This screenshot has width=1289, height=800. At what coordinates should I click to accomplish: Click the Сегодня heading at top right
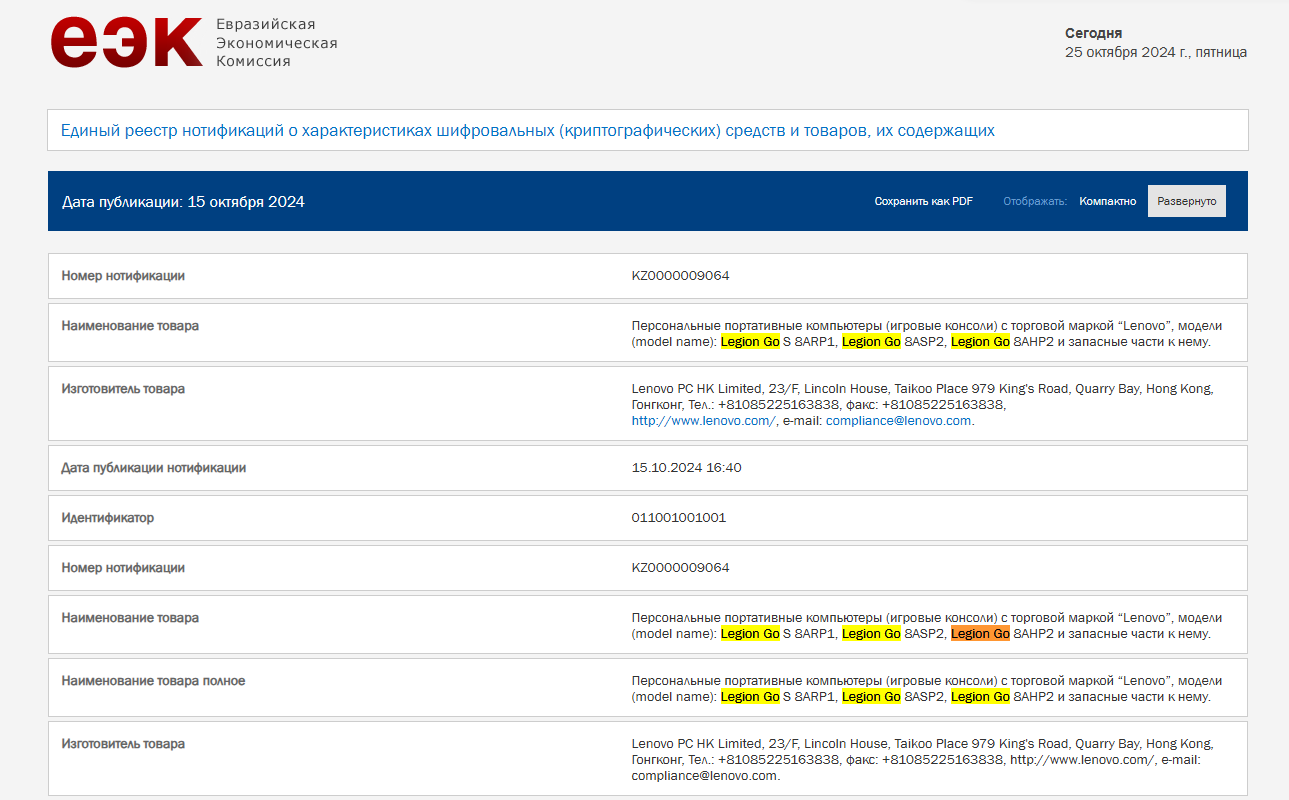1093,33
